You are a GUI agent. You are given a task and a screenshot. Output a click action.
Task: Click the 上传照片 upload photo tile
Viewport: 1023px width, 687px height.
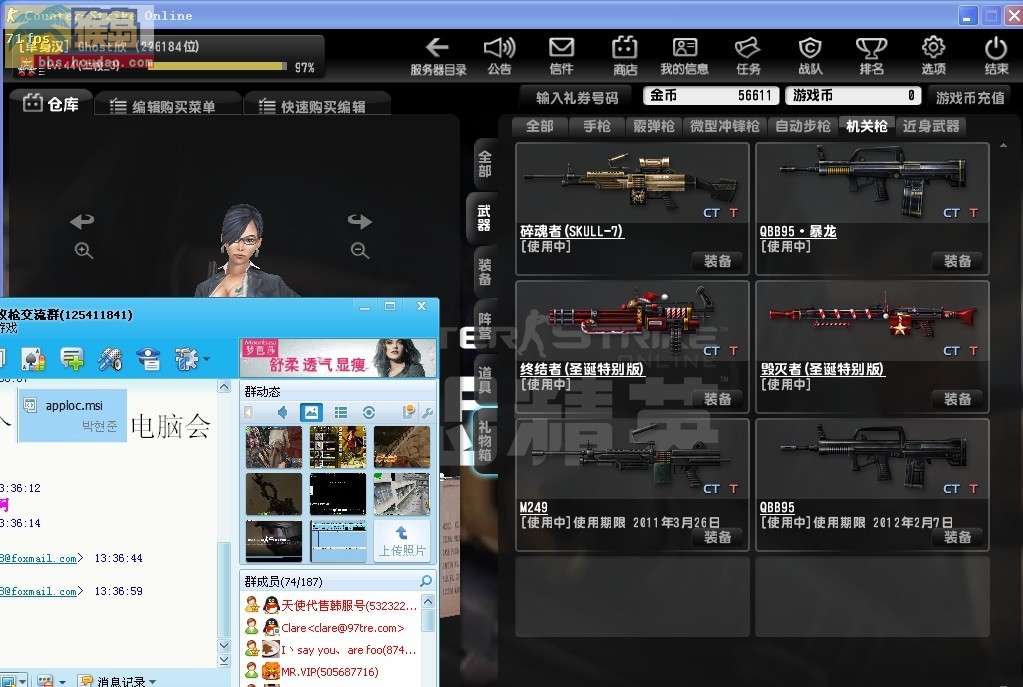[x=402, y=541]
